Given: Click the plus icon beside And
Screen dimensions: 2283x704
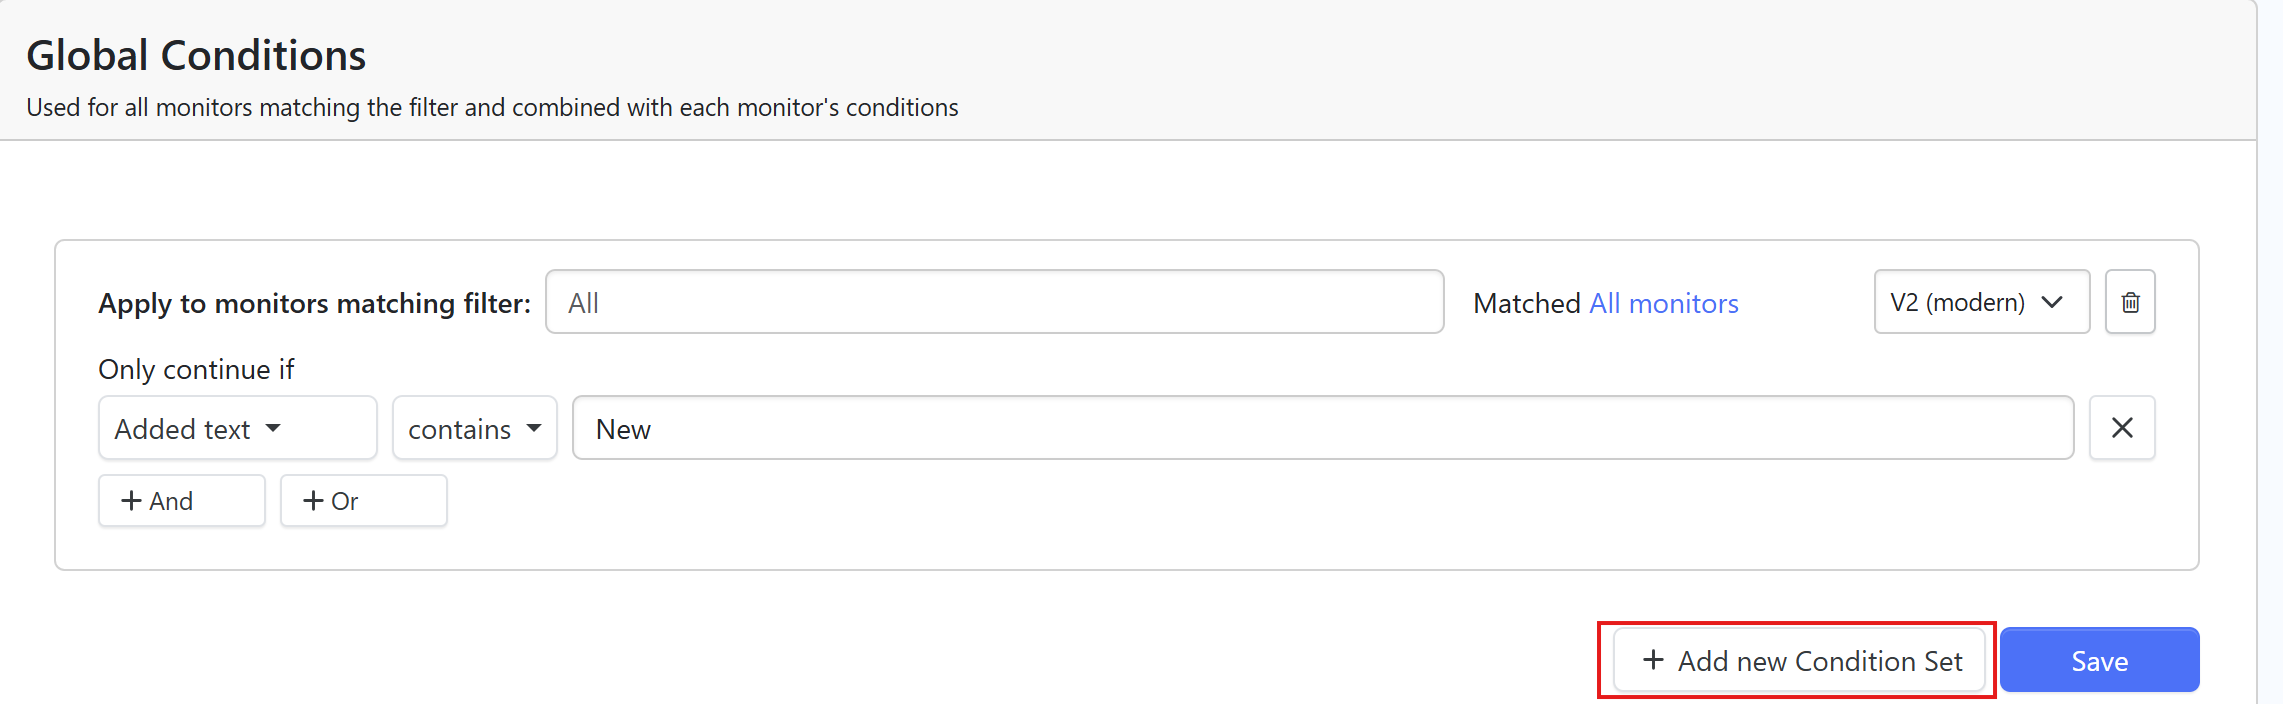Looking at the screenshot, I should point(131,501).
